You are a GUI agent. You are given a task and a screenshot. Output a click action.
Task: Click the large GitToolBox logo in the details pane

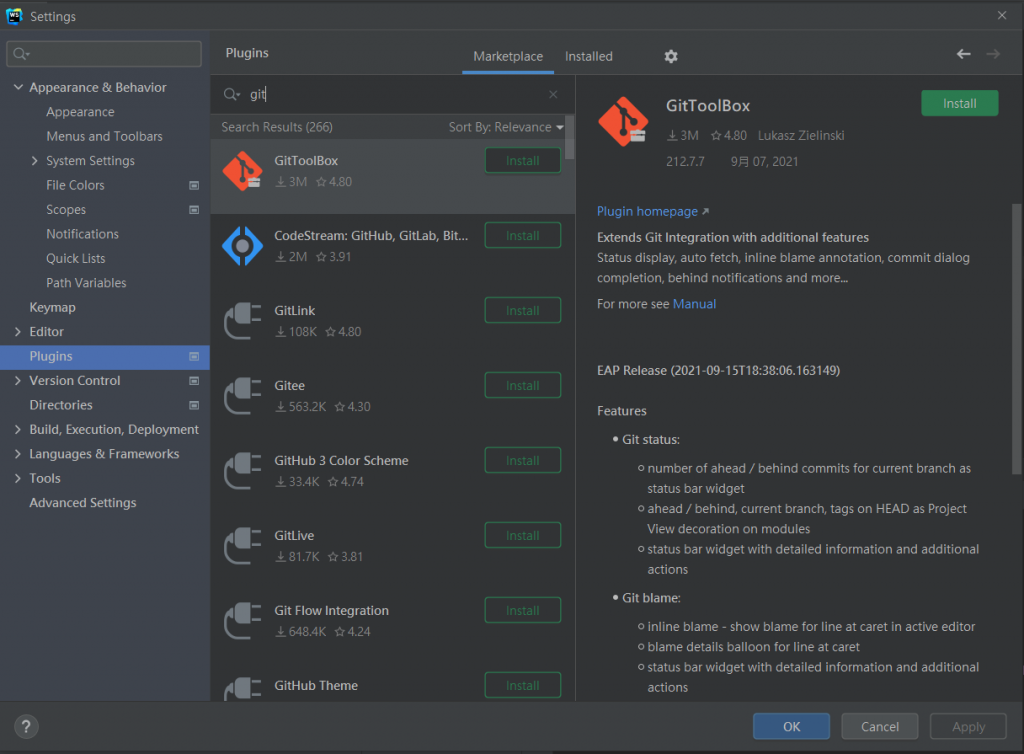click(x=623, y=121)
